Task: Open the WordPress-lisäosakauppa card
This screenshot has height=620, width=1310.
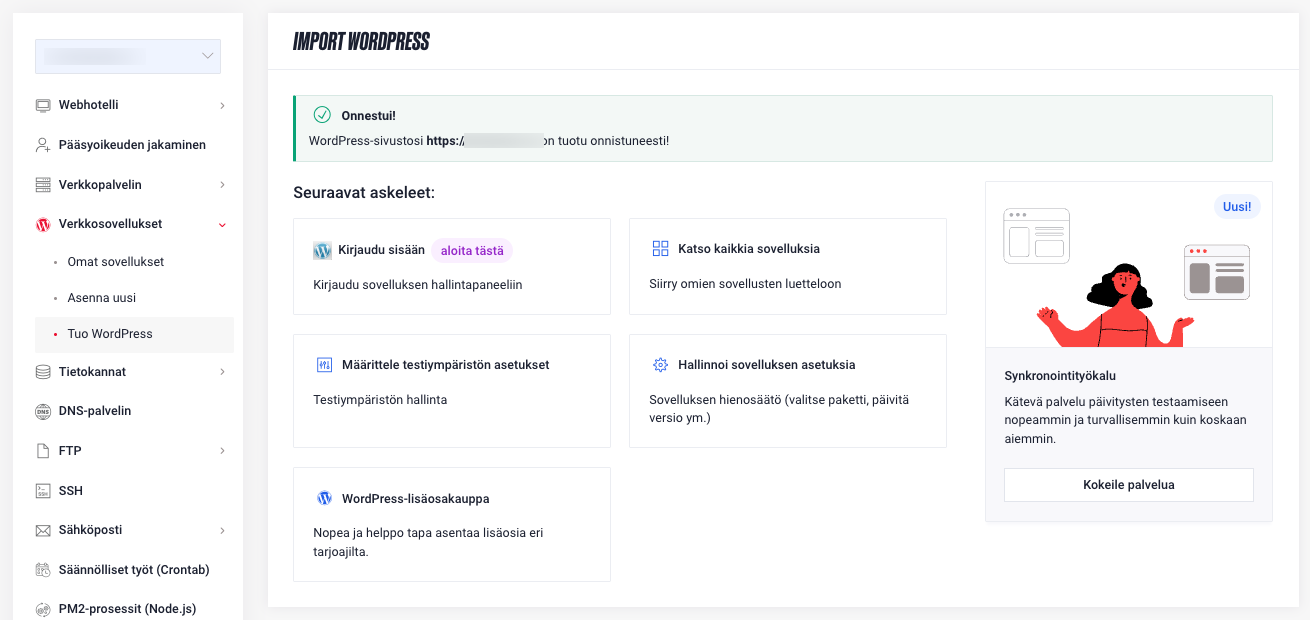Action: coord(451,524)
